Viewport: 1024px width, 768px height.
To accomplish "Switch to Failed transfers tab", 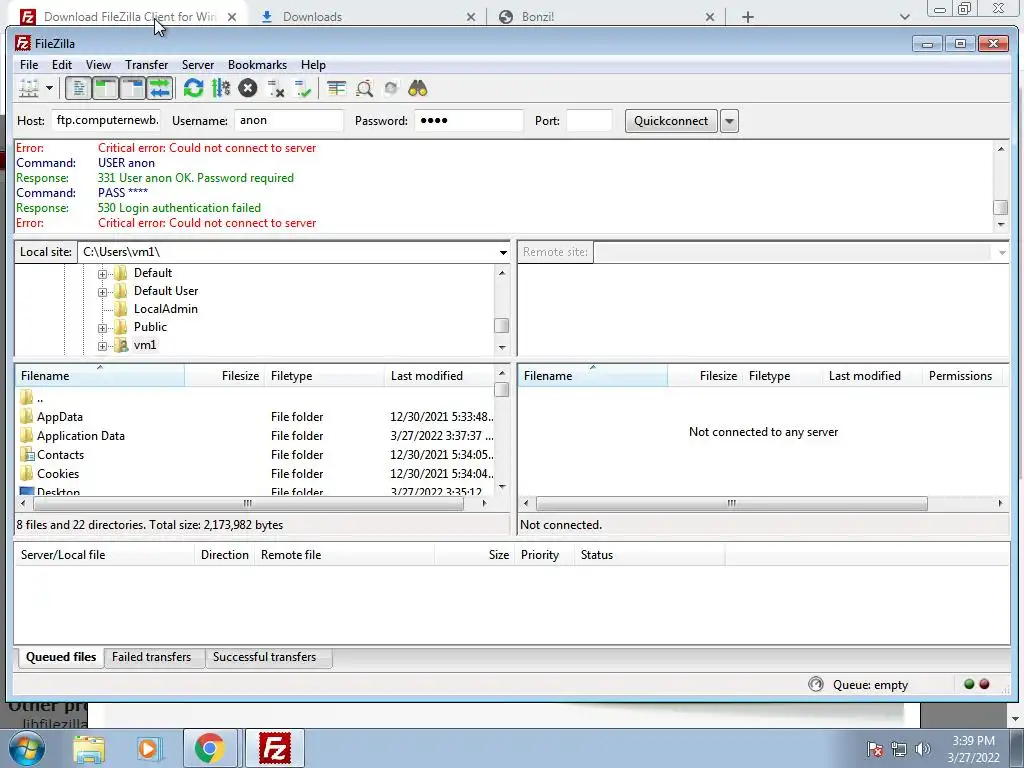I will coord(152,657).
